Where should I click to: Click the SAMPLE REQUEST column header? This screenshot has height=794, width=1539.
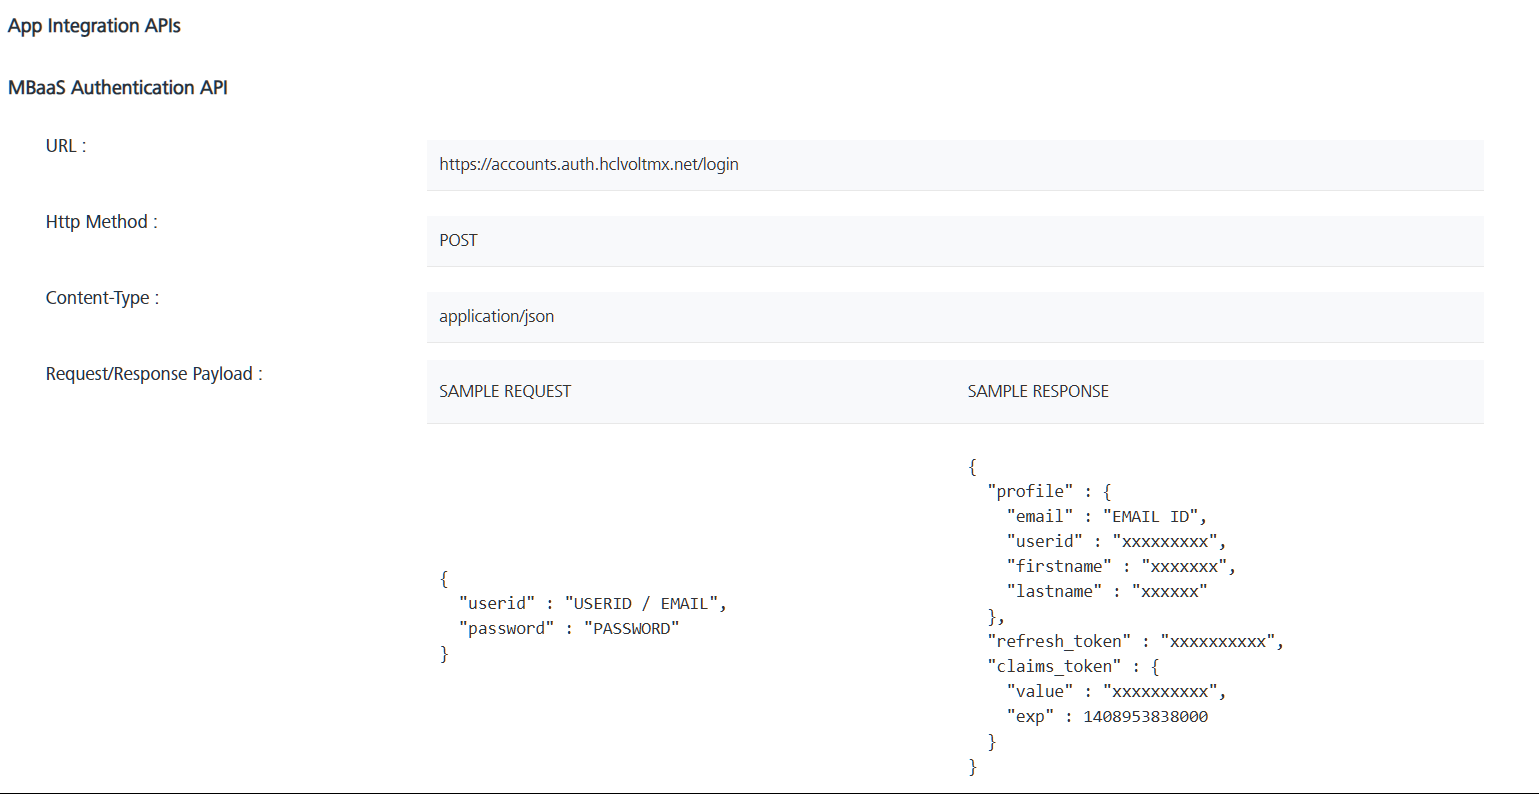coord(505,391)
